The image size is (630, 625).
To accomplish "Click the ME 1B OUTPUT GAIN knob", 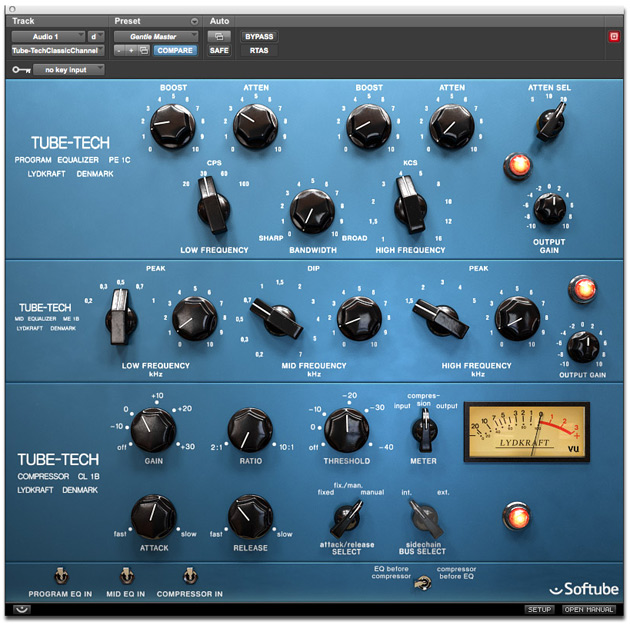I will coord(583,347).
